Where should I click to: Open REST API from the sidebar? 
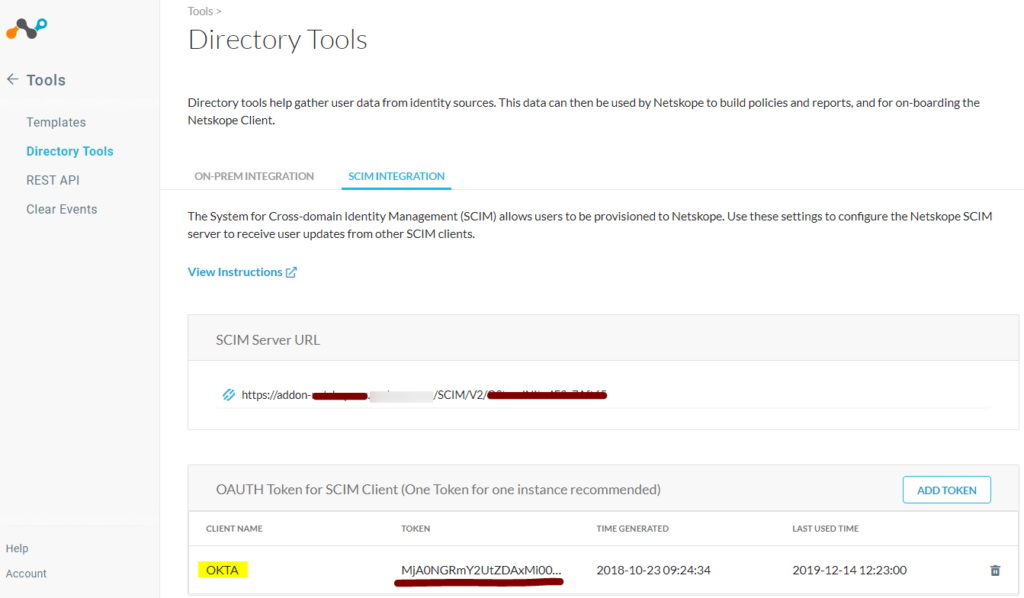pyautogui.click(x=52, y=180)
